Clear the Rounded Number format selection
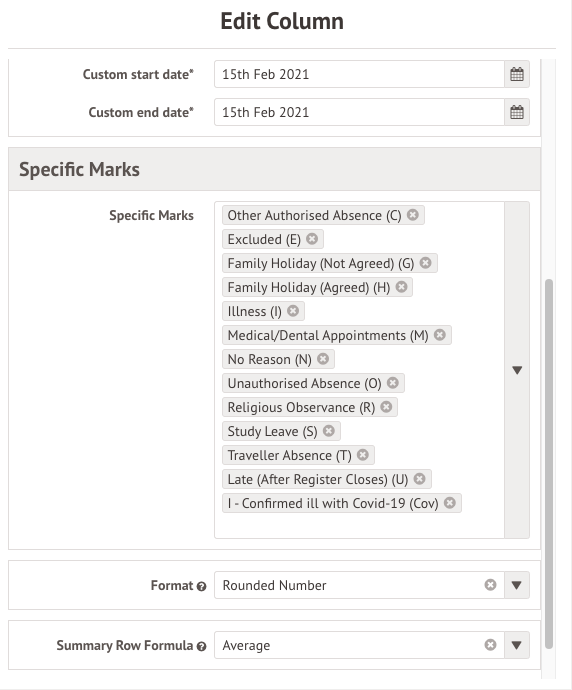The height and width of the screenshot is (690, 572). point(490,585)
